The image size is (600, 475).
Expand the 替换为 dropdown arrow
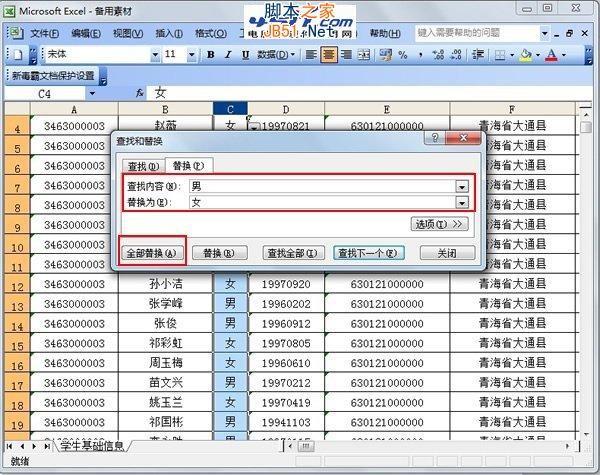462,202
